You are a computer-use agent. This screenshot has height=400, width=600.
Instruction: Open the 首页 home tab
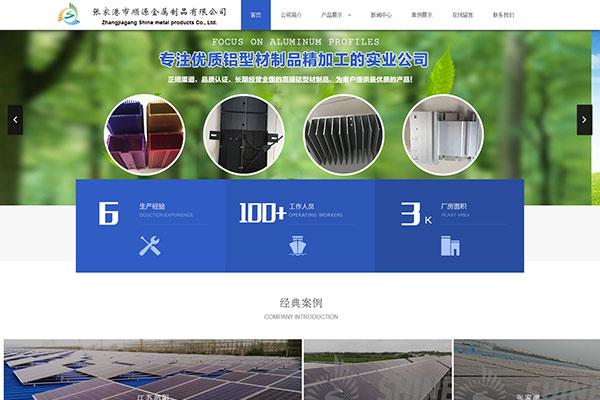tap(256, 15)
